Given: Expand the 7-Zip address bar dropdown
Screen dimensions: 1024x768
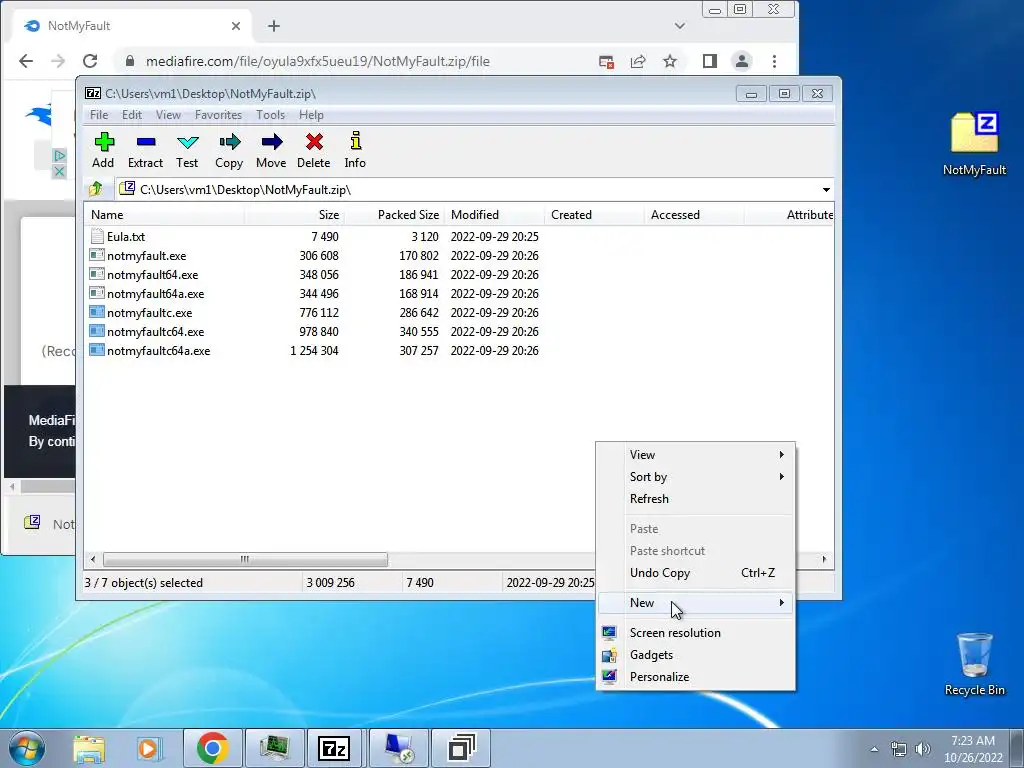Looking at the screenshot, I should (826, 189).
